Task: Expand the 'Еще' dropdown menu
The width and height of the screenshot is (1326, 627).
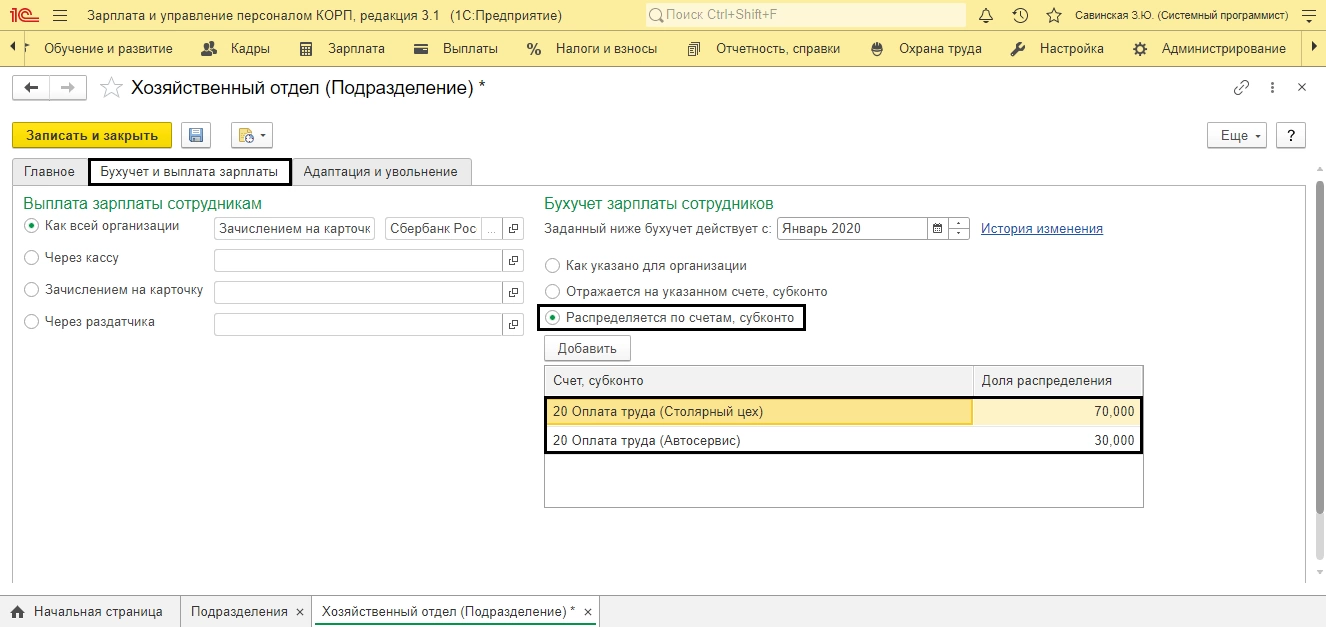Action: coord(1237,136)
